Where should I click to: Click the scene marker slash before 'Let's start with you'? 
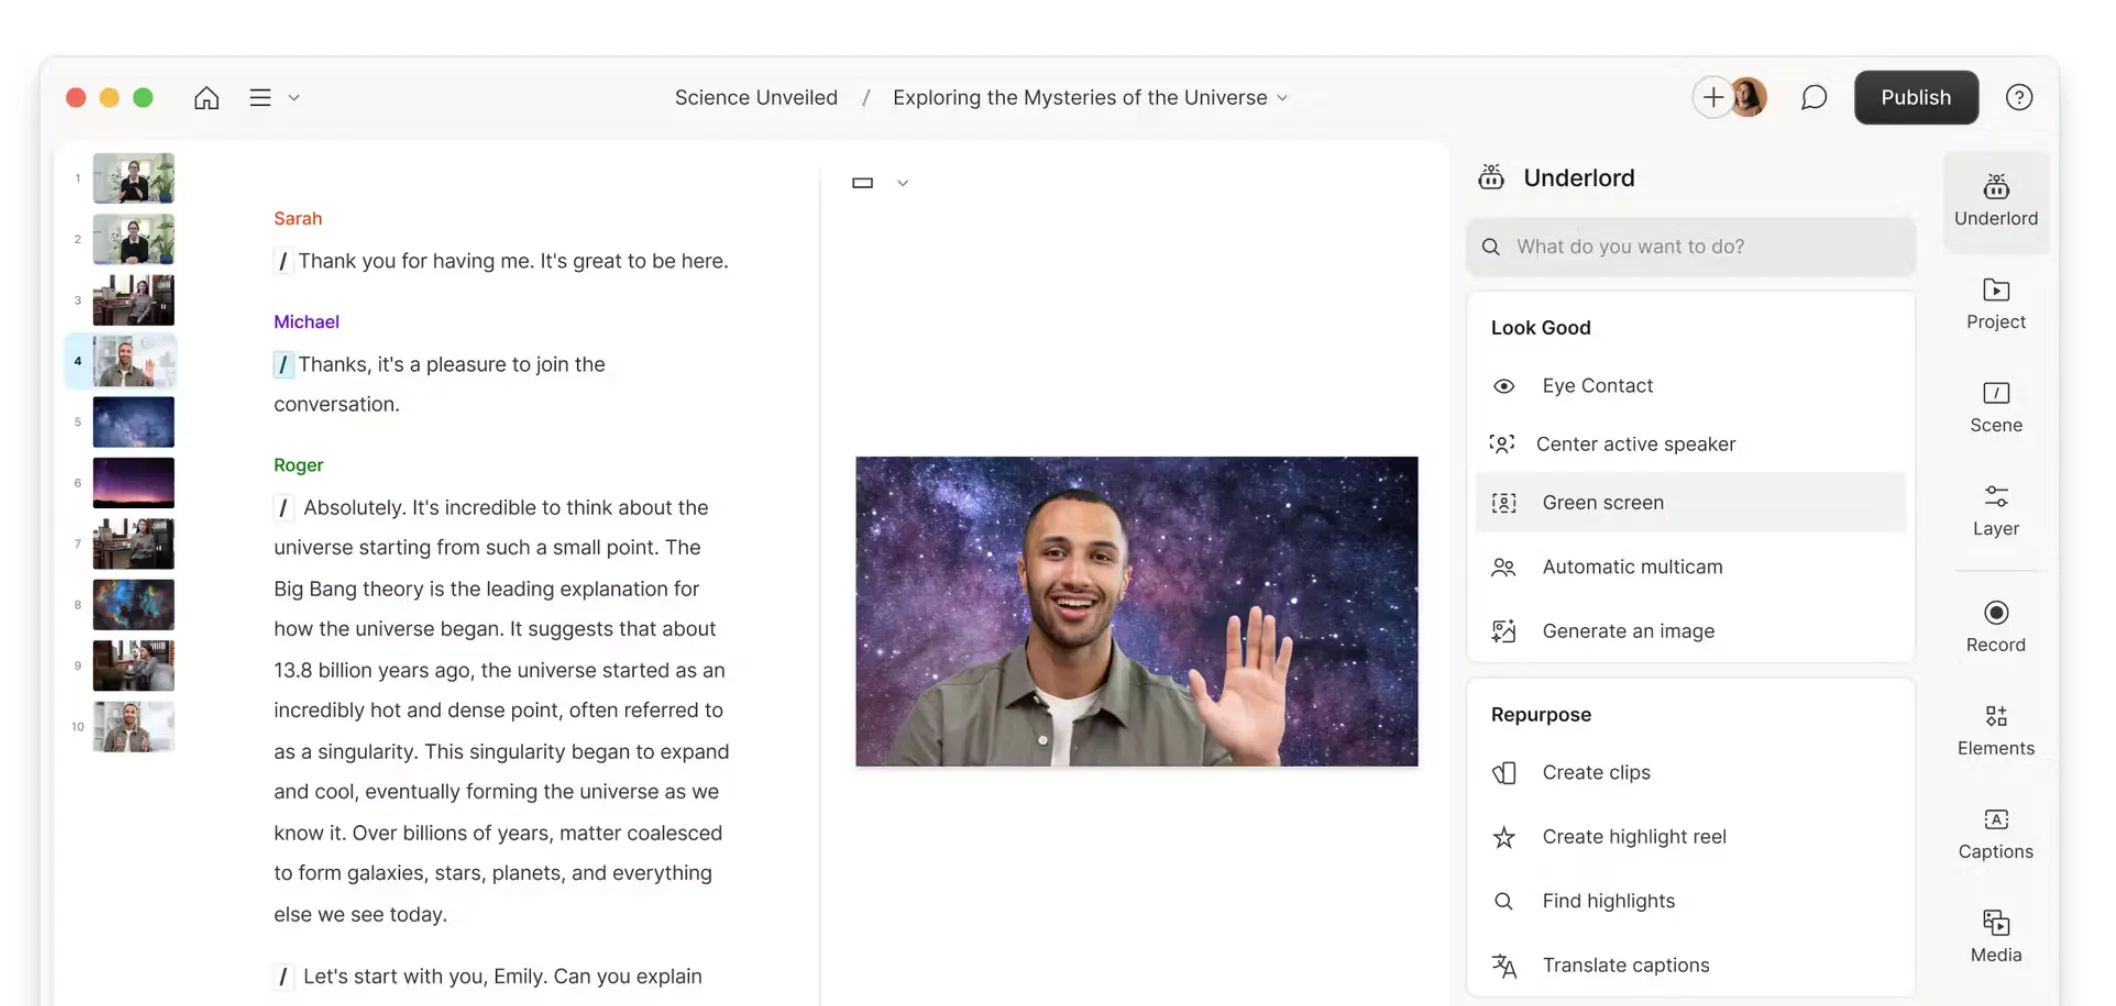[x=283, y=976]
